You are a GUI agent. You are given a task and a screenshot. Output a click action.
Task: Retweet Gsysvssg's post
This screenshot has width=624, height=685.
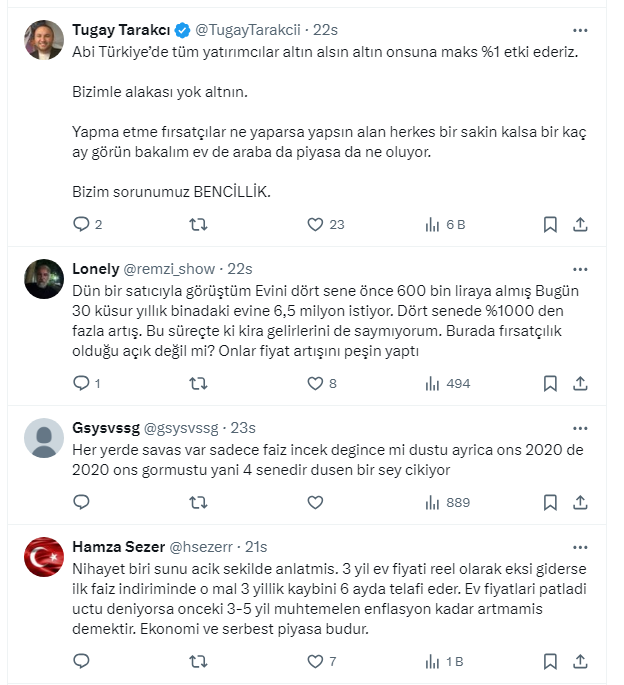tap(198, 502)
